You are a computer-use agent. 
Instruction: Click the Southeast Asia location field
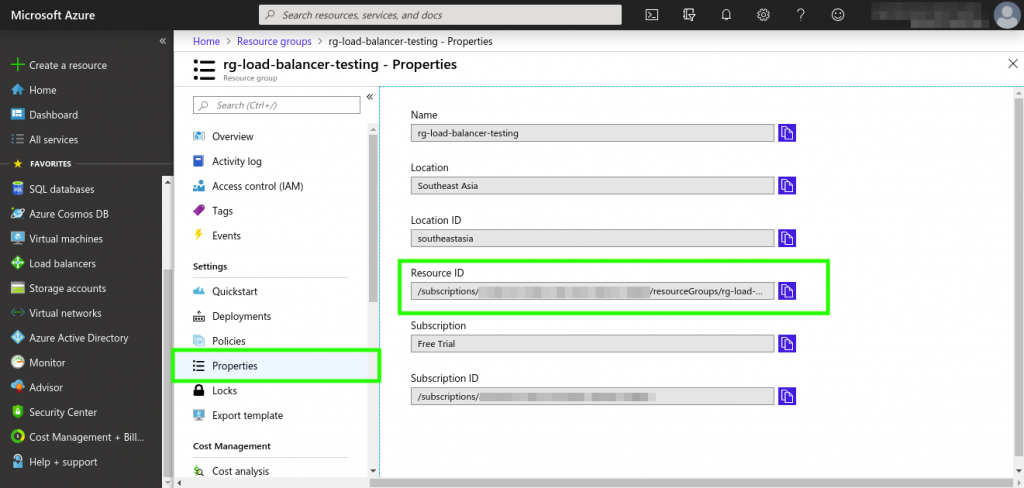(x=592, y=186)
